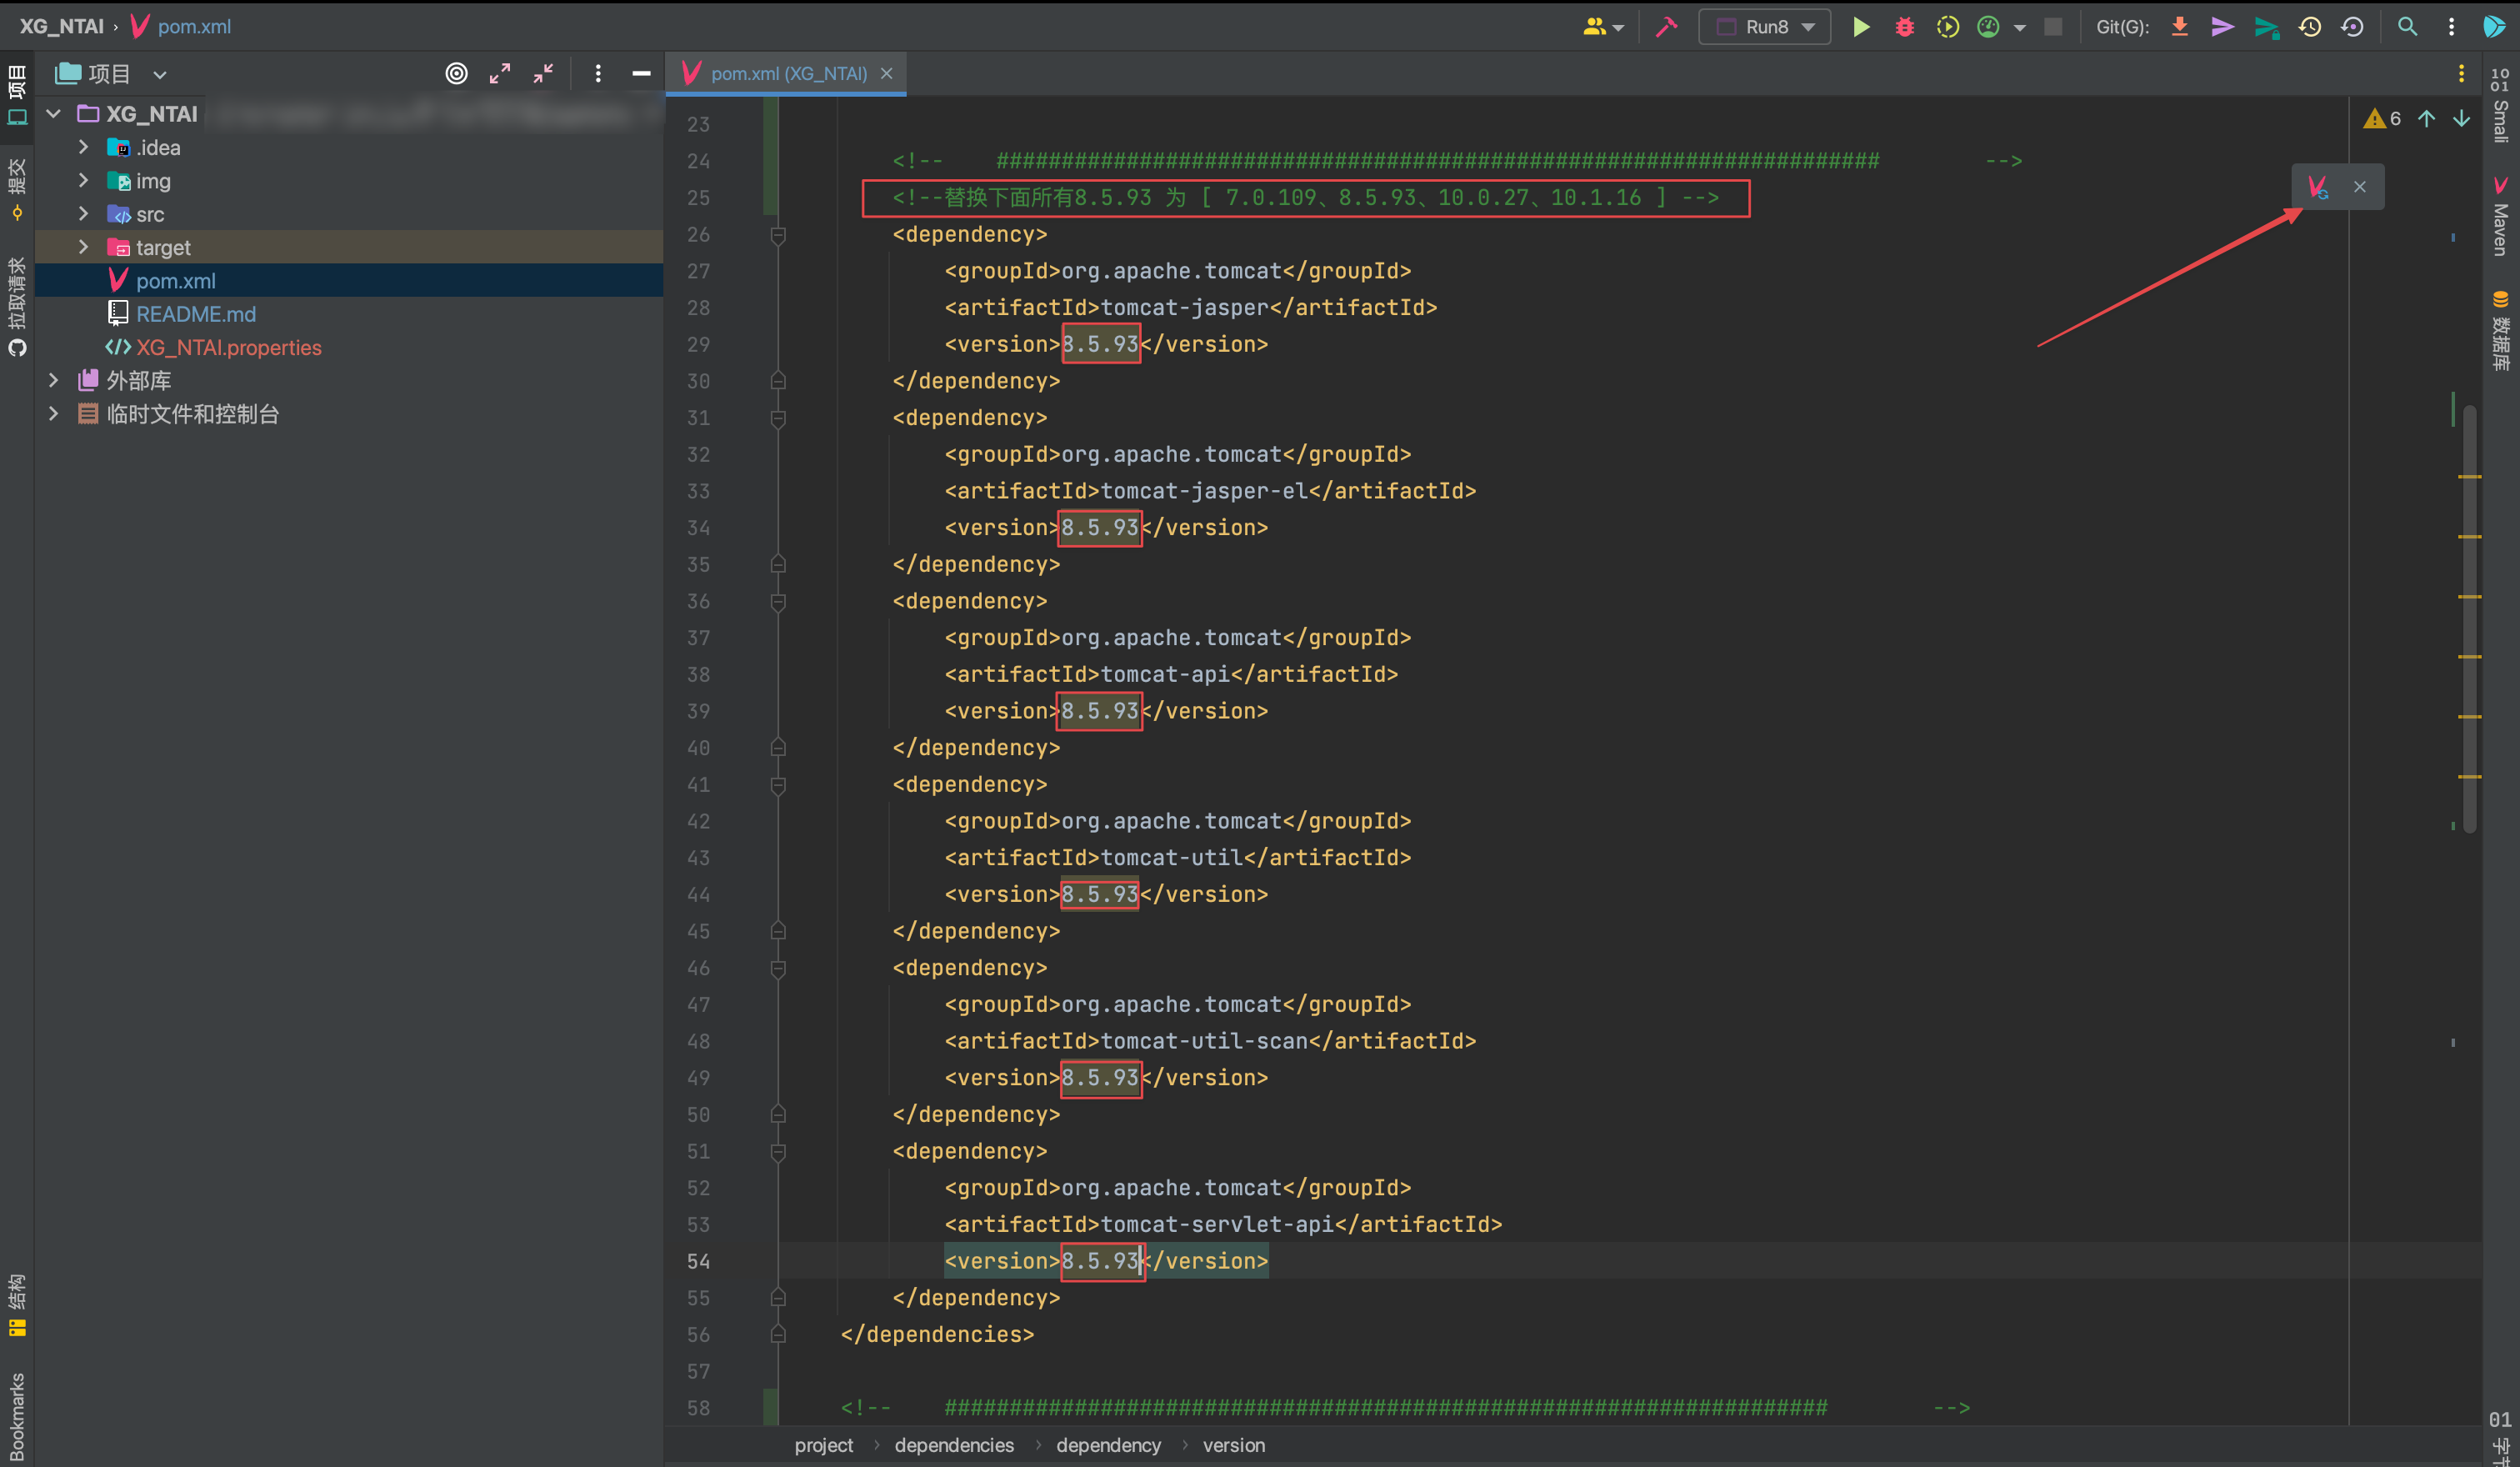Open the Run8 configuration dropdown
Screen dimensions: 2520x1467
click(x=1765, y=27)
